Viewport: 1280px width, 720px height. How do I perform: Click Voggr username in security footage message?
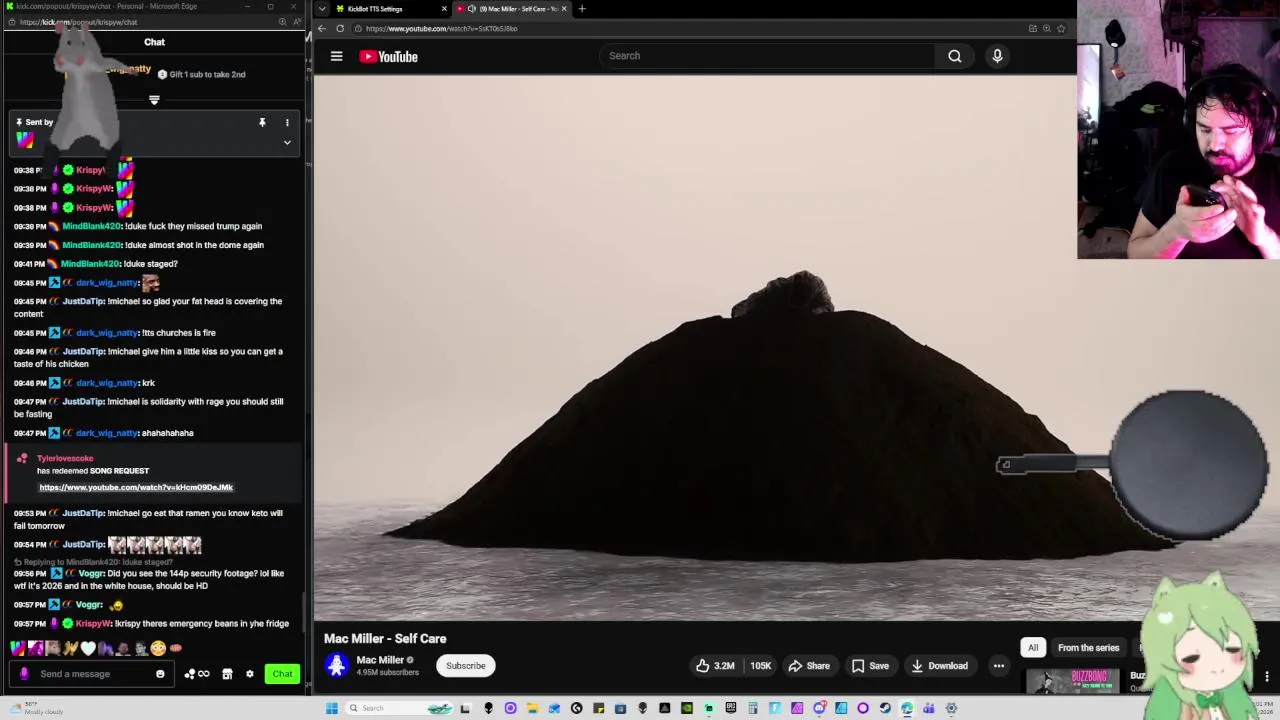[x=90, y=573]
